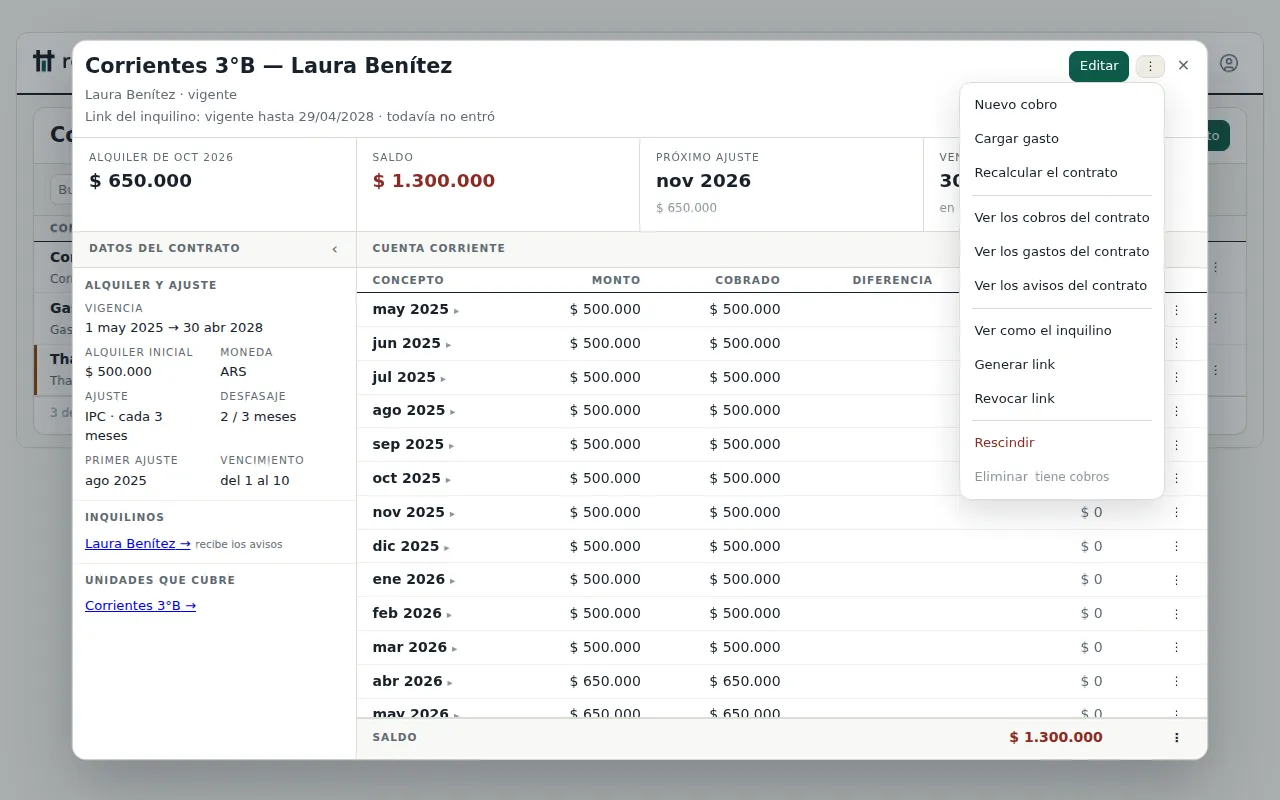Choose Revocar link menu entry

1062,399
